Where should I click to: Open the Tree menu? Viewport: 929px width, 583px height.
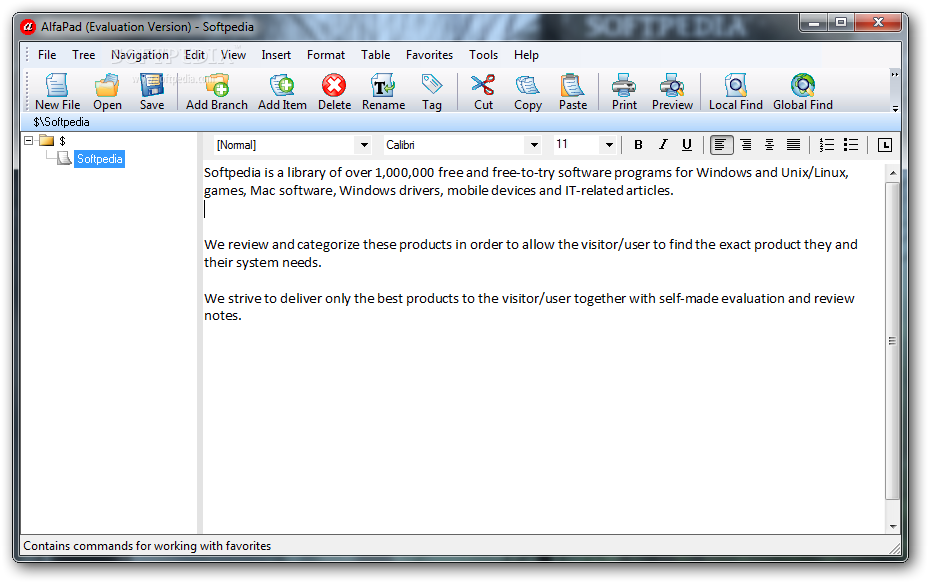[x=84, y=55]
